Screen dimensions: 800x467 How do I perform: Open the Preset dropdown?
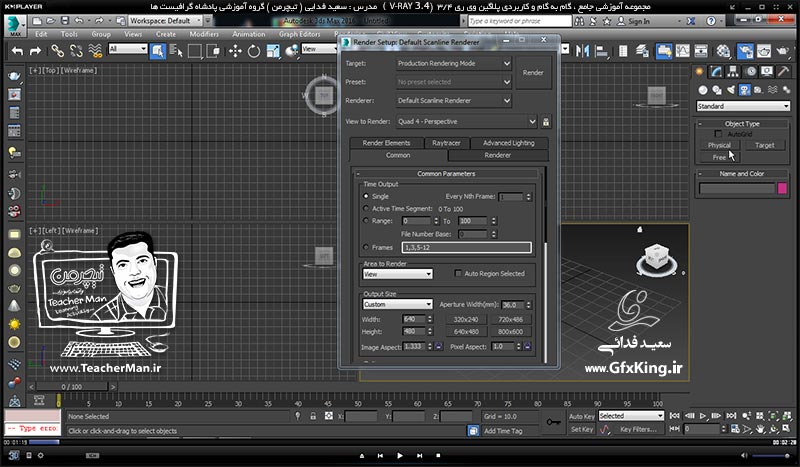(x=453, y=82)
